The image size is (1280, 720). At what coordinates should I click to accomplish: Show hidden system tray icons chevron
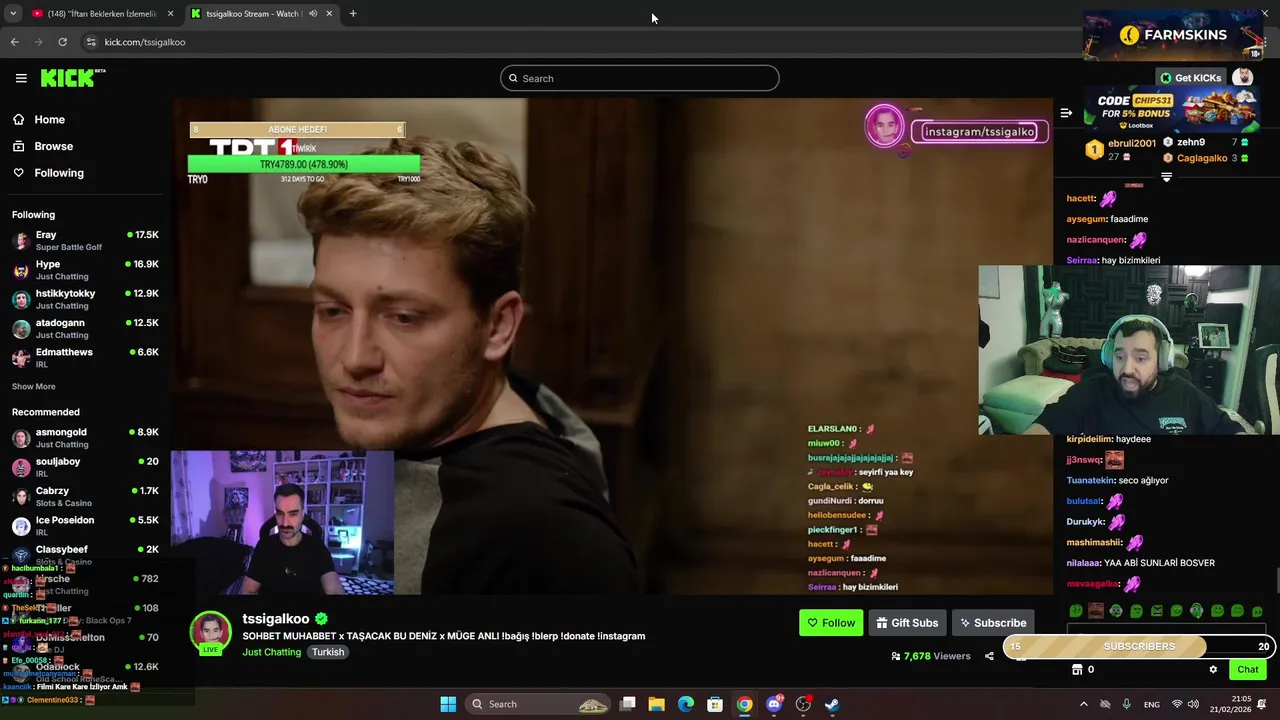pos(1083,704)
